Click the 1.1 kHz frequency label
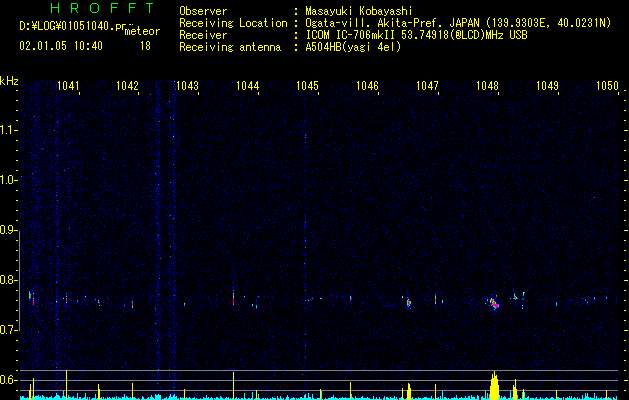This screenshot has height=400, width=629. 8,130
